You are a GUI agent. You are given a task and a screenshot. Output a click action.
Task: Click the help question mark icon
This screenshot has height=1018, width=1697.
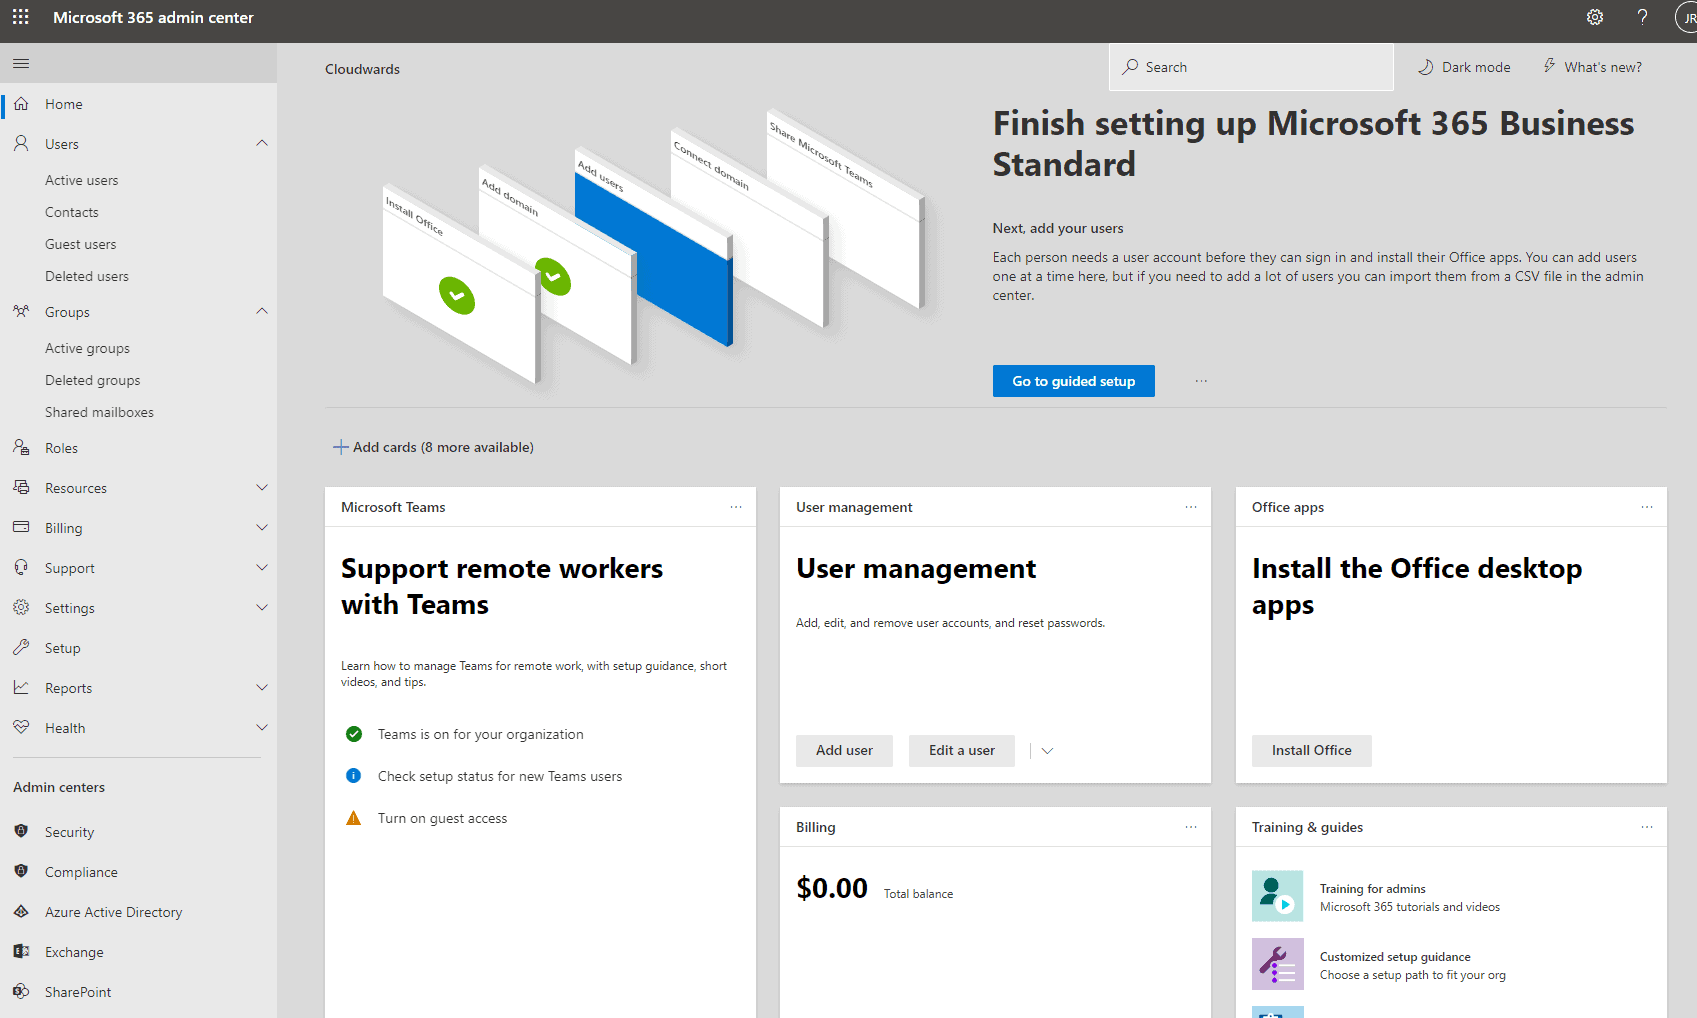coord(1642,17)
